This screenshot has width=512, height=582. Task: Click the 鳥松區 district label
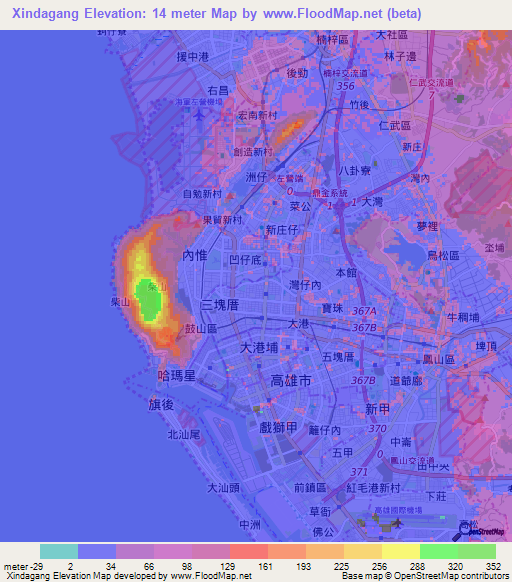coord(443,255)
